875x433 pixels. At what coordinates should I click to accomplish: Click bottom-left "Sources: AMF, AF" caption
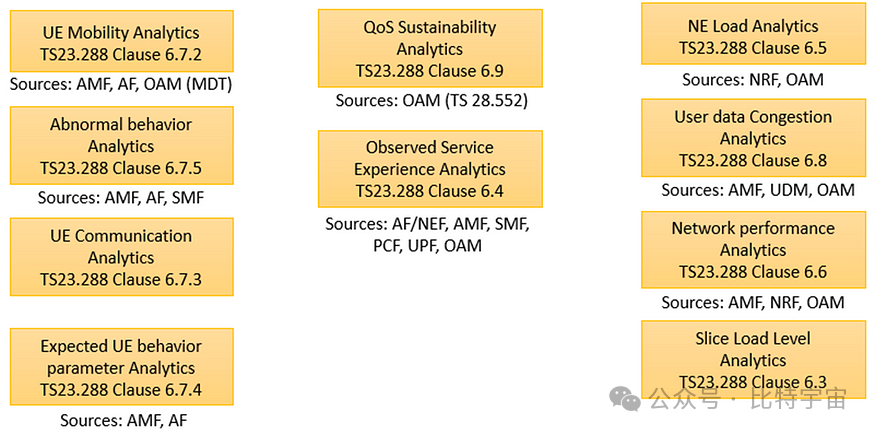pyautogui.click(x=123, y=420)
